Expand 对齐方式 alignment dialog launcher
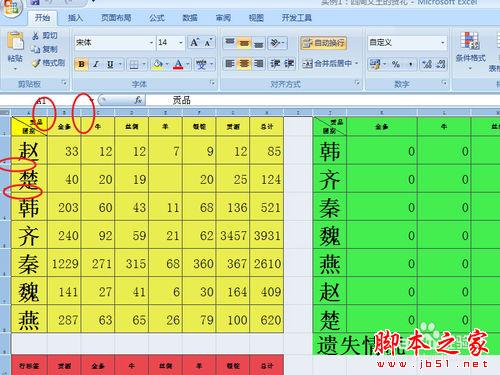 pos(357,83)
